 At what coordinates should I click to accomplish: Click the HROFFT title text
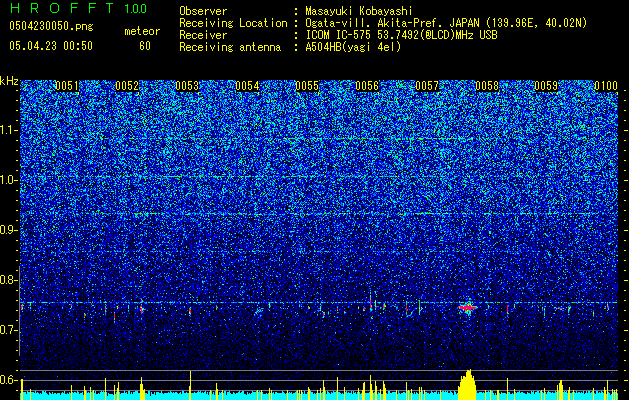[x=62, y=8]
